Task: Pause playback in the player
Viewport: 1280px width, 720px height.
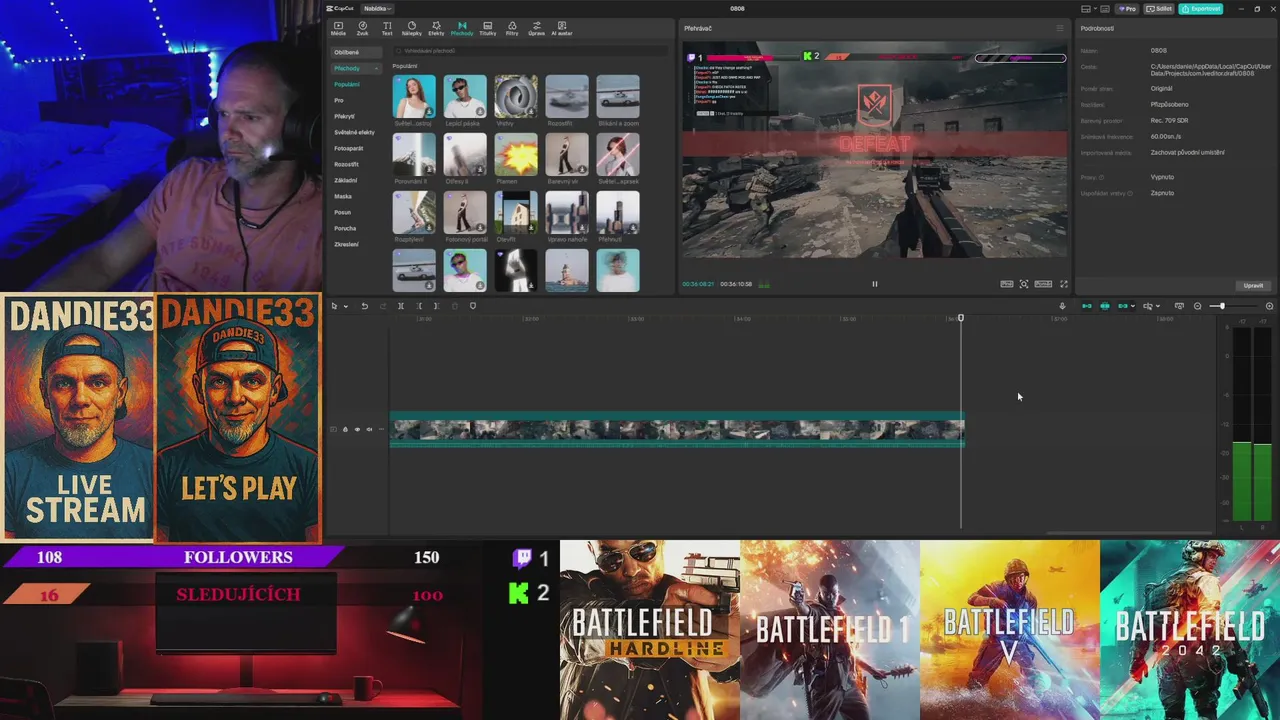Action: [x=874, y=284]
